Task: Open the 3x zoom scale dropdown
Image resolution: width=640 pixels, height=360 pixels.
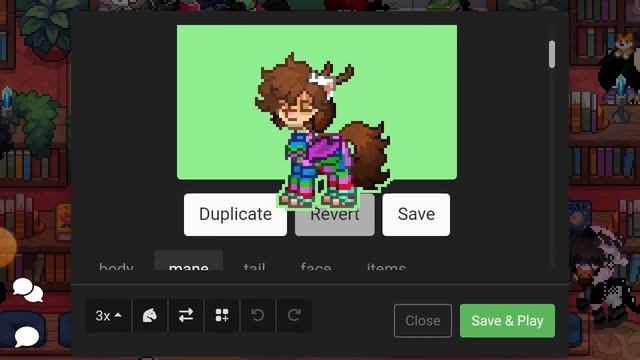Action: (x=109, y=316)
